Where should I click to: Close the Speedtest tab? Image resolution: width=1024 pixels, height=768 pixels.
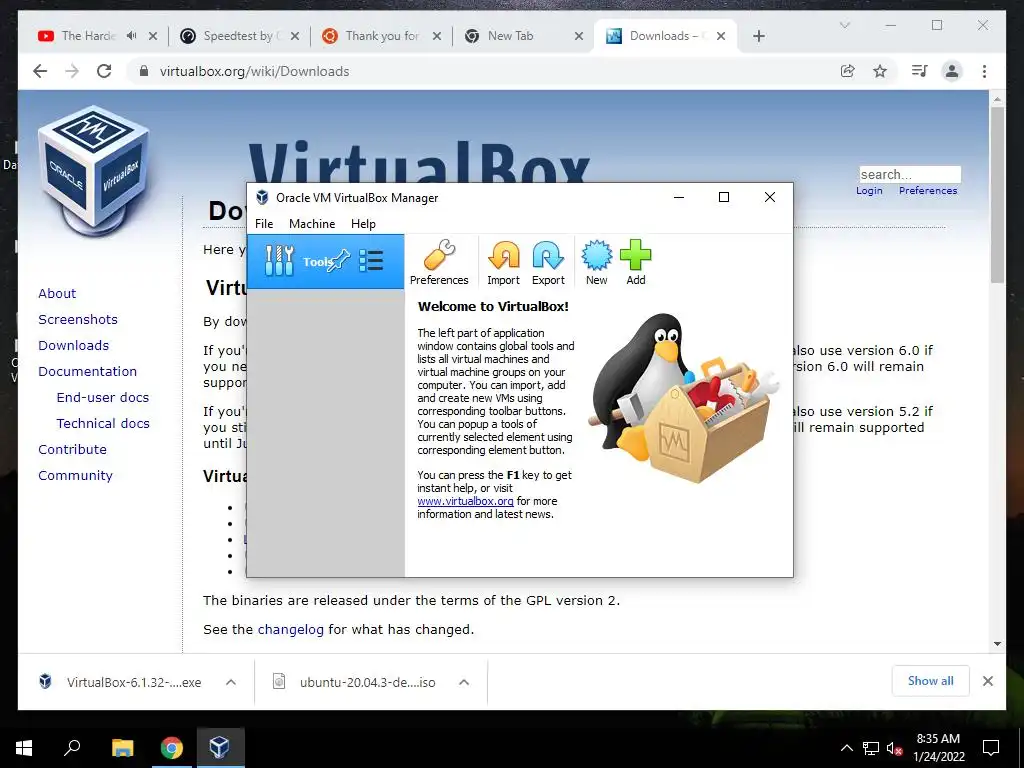[x=295, y=36]
